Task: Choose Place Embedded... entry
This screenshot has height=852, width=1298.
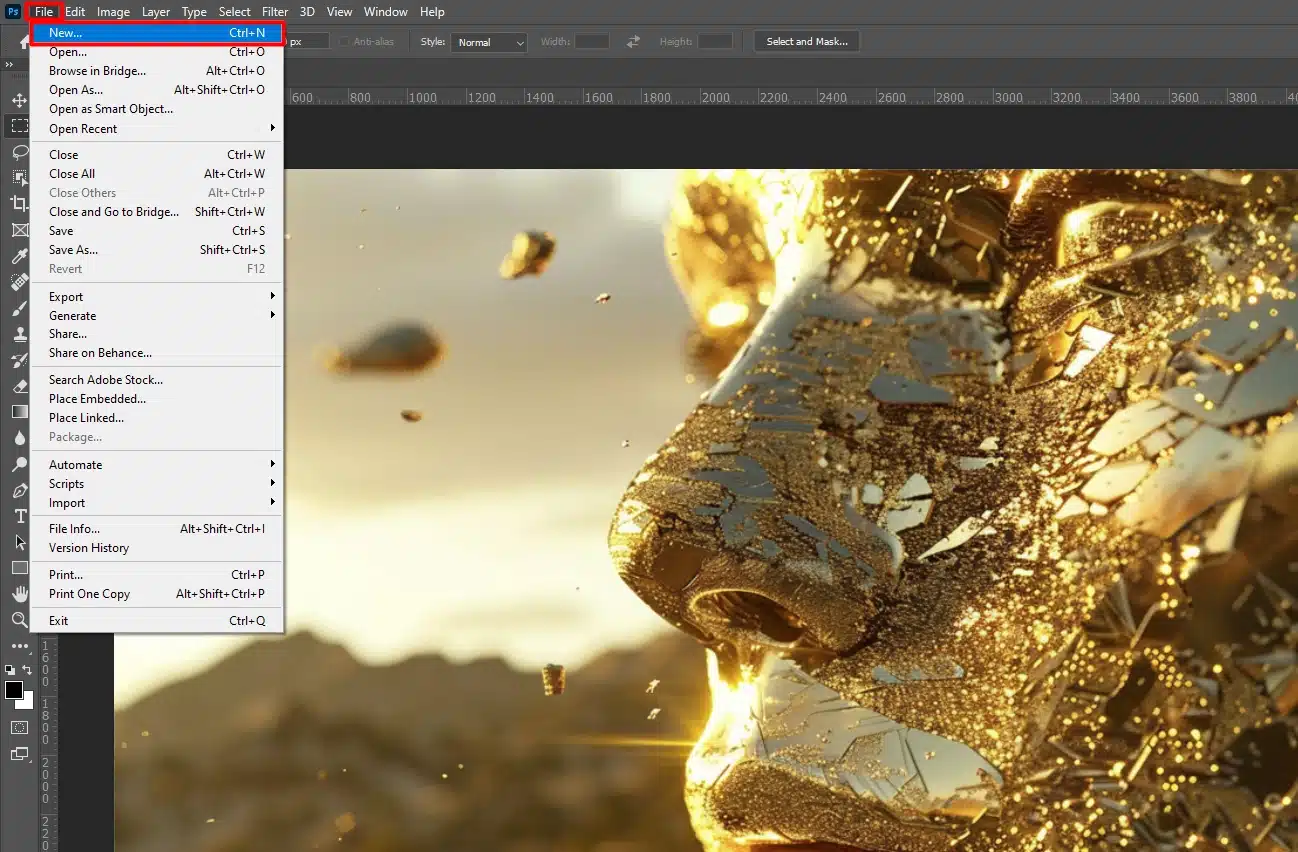Action: pos(157,399)
